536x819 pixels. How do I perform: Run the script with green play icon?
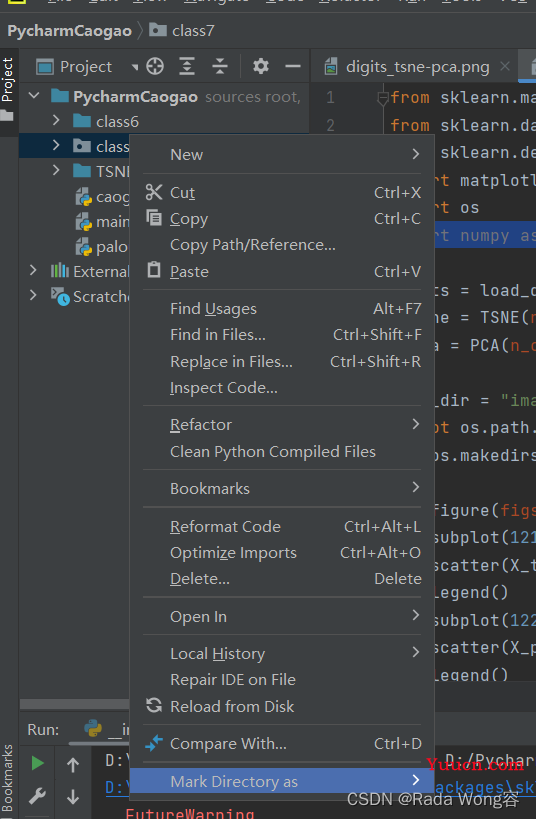(x=37, y=763)
